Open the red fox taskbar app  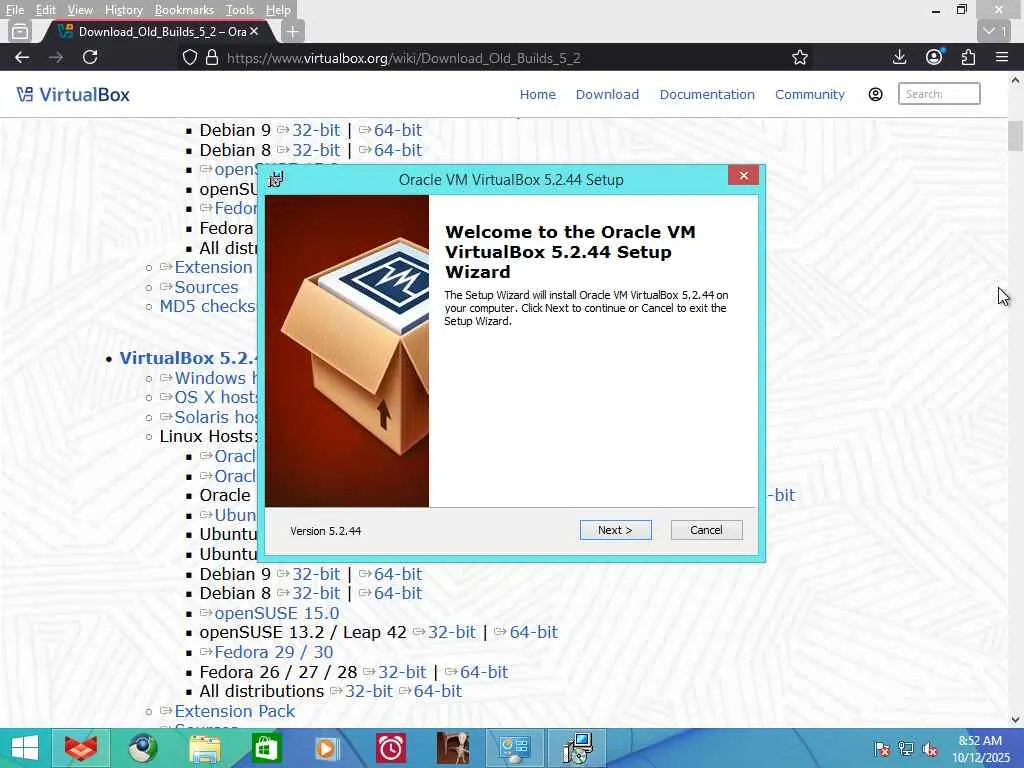[80, 748]
